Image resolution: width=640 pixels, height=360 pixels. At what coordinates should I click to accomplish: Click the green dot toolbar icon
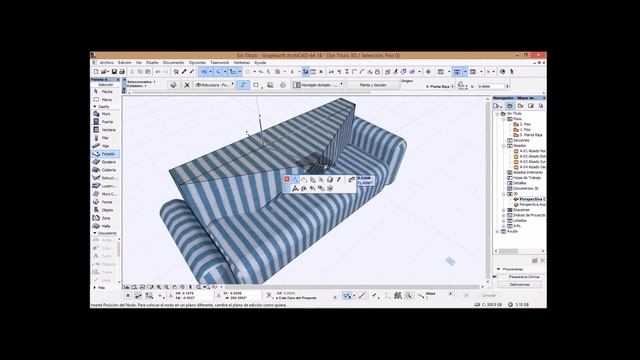[428, 72]
